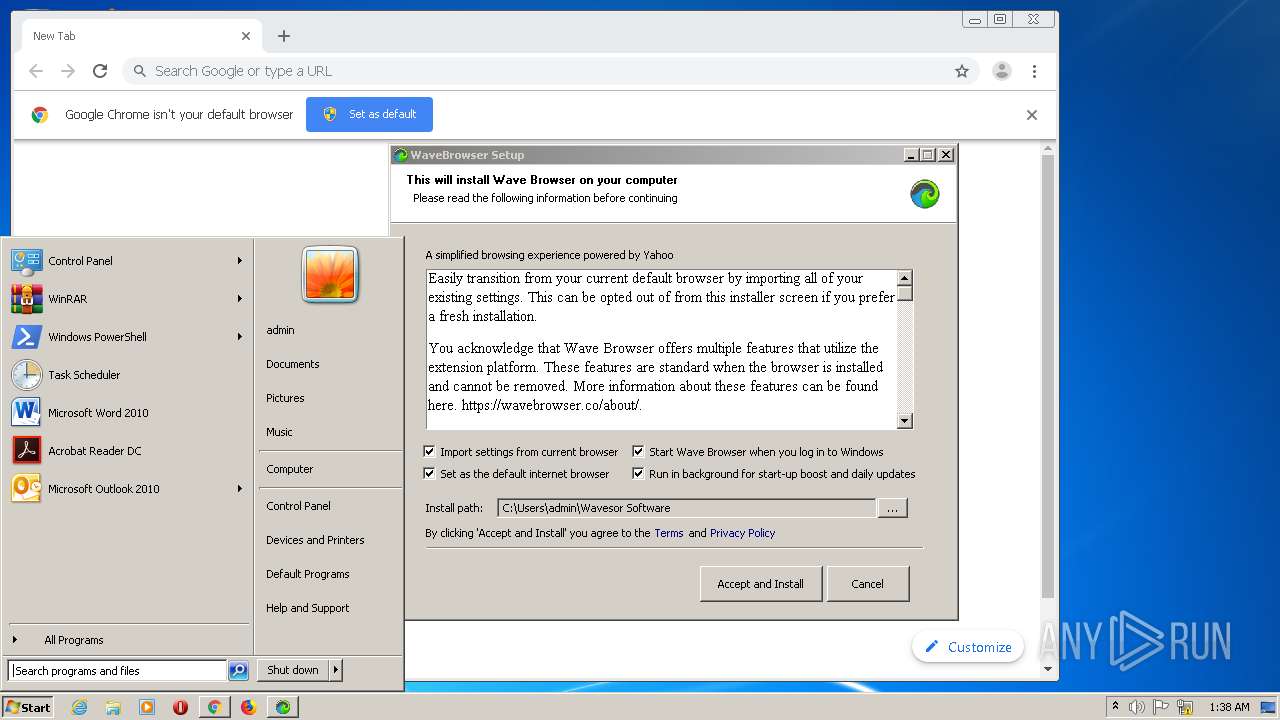Viewport: 1280px width, 720px height.
Task: Focus Search programs and files box
Action: (x=118, y=671)
